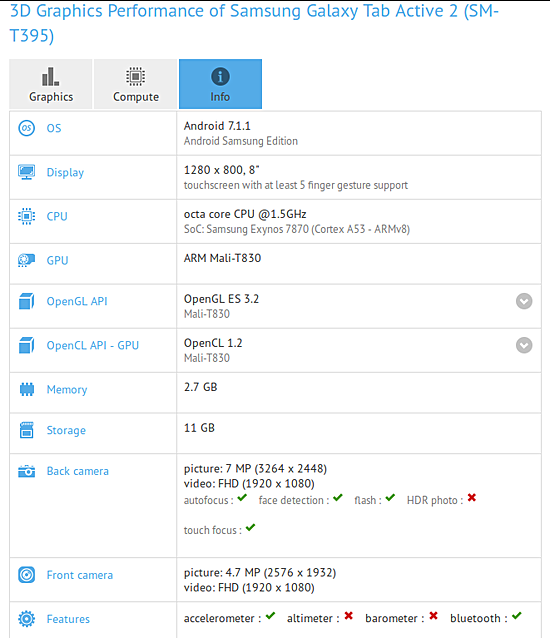Click the Features label
Screen dimensions: 550x638
[x=68, y=619]
